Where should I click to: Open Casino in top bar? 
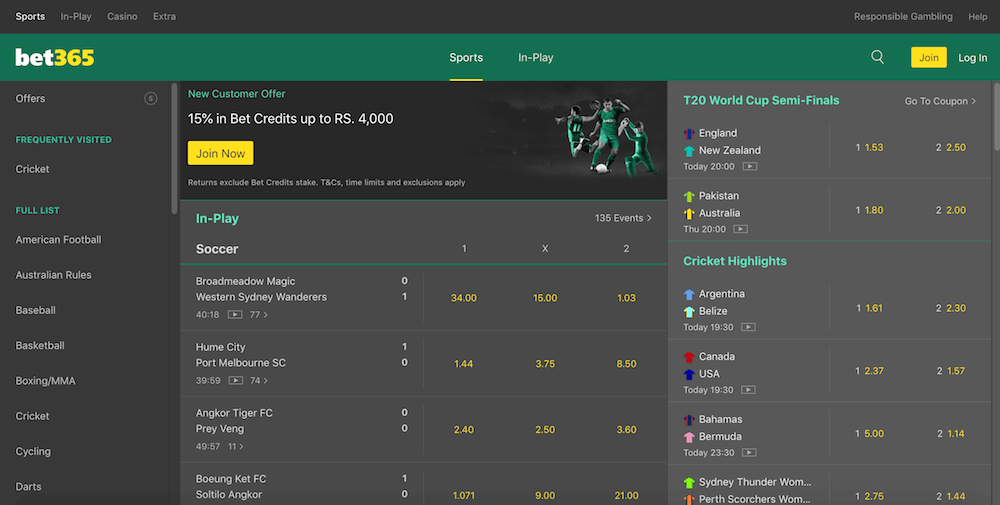[x=122, y=17]
